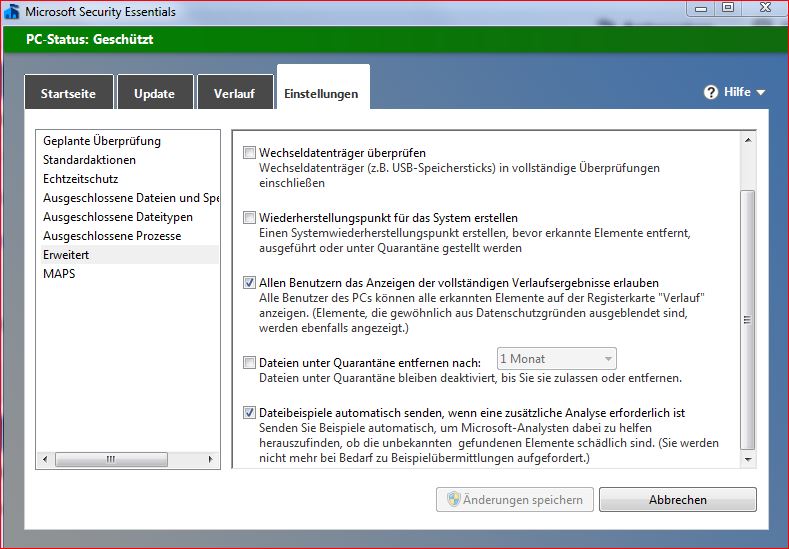
Task: Click the Abbrechen button
Action: 677,500
